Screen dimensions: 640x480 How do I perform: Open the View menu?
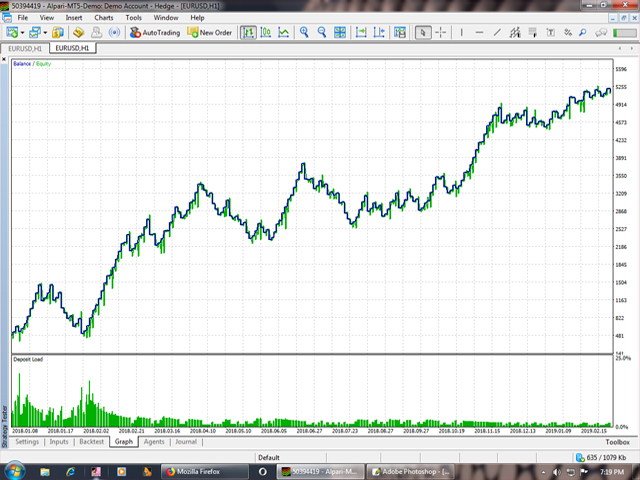47,18
